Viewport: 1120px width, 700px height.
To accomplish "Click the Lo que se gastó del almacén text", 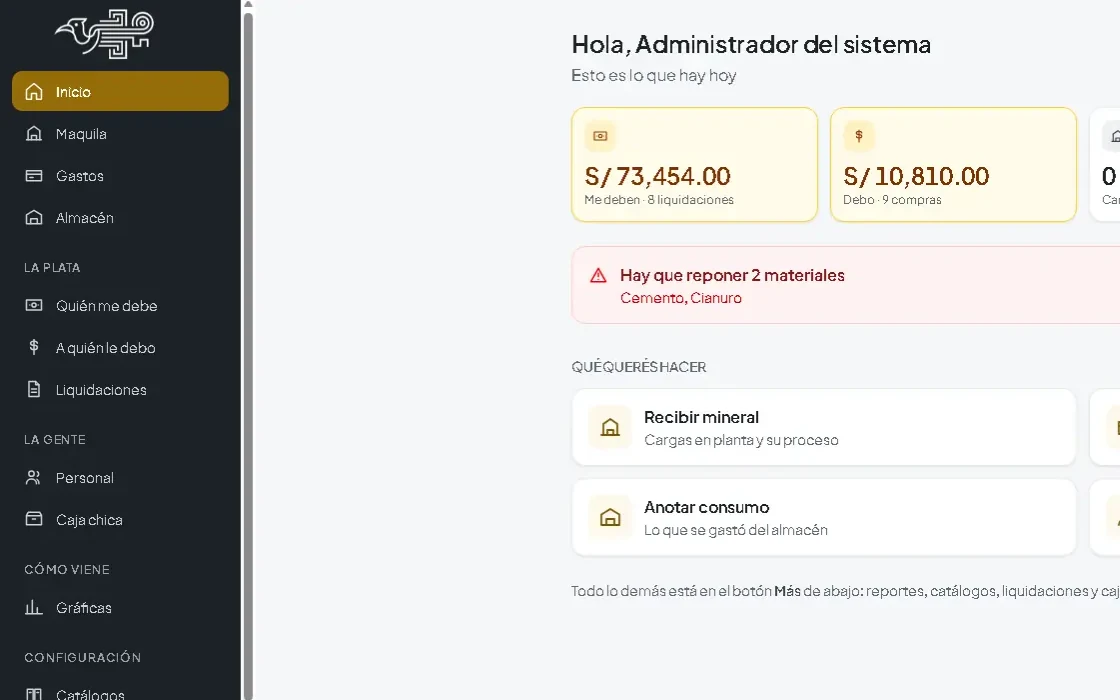I will pyautogui.click(x=736, y=530).
